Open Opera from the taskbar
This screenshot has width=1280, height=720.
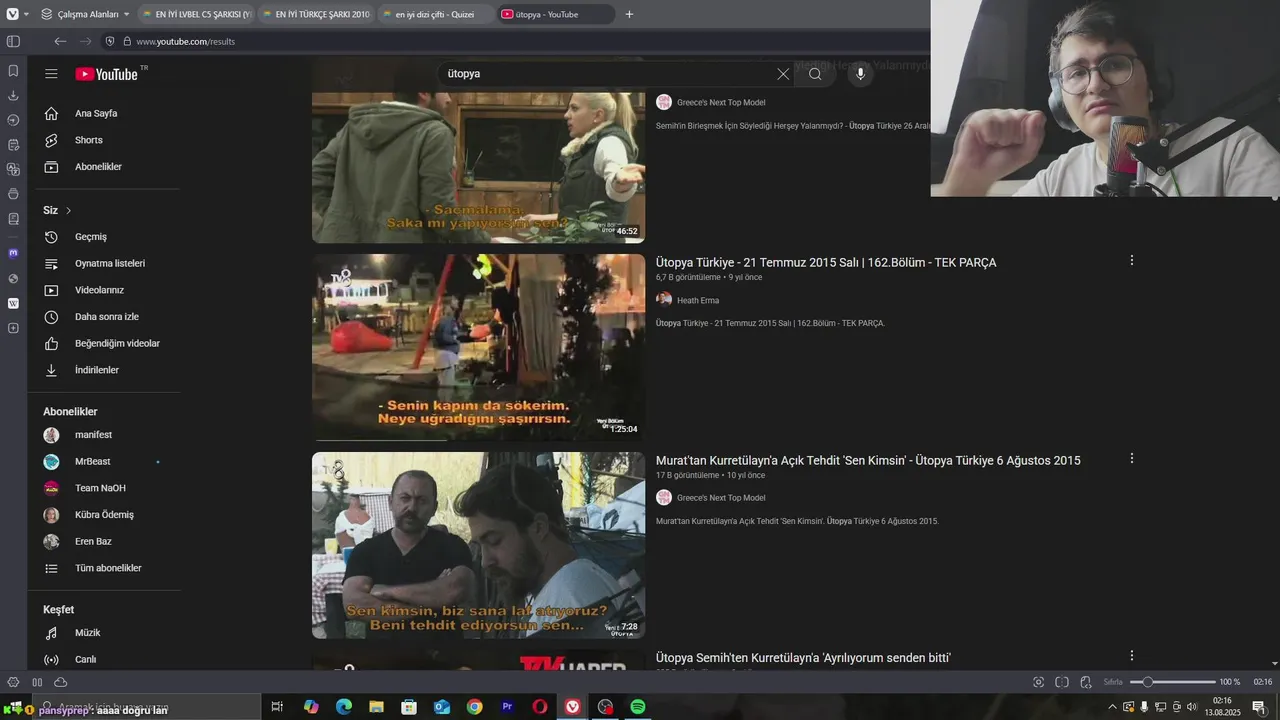(x=540, y=707)
